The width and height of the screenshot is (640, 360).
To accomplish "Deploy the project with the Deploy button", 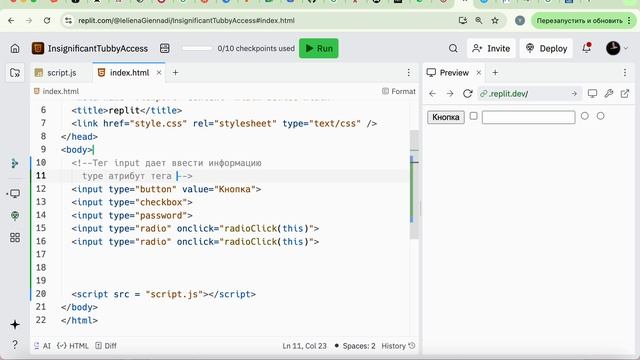I will pos(546,49).
